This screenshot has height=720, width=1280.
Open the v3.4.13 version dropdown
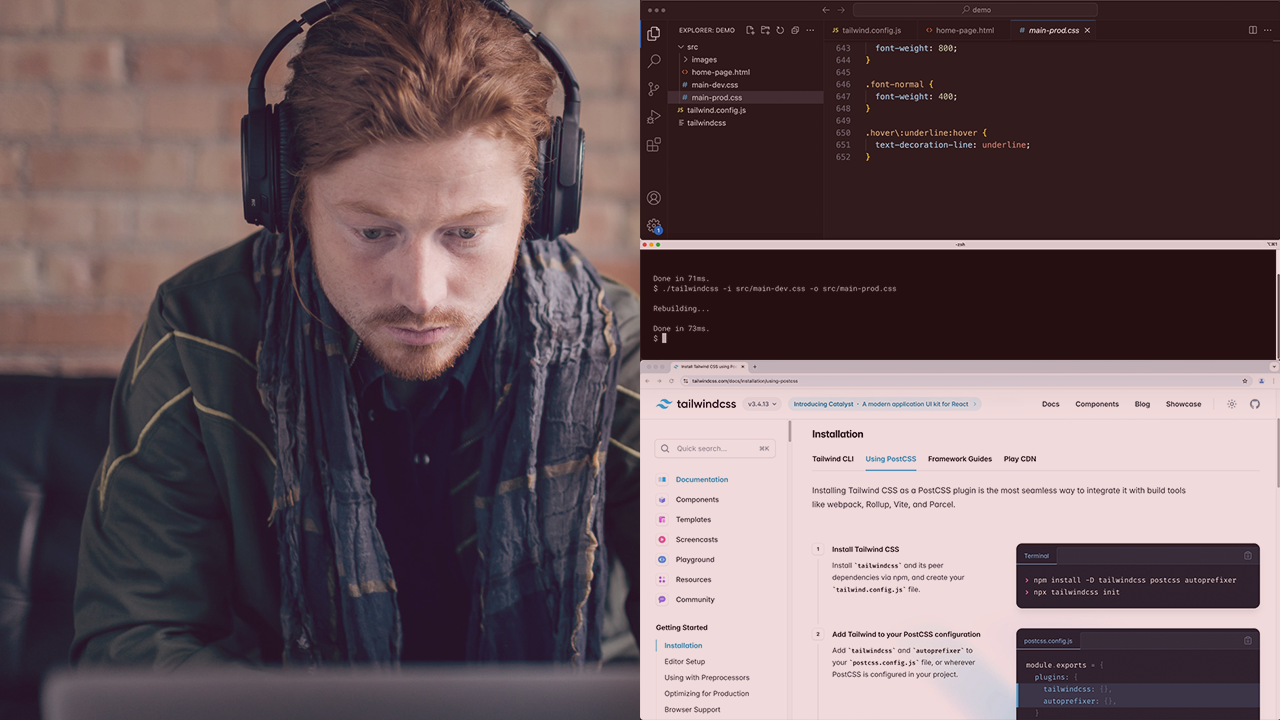762,404
